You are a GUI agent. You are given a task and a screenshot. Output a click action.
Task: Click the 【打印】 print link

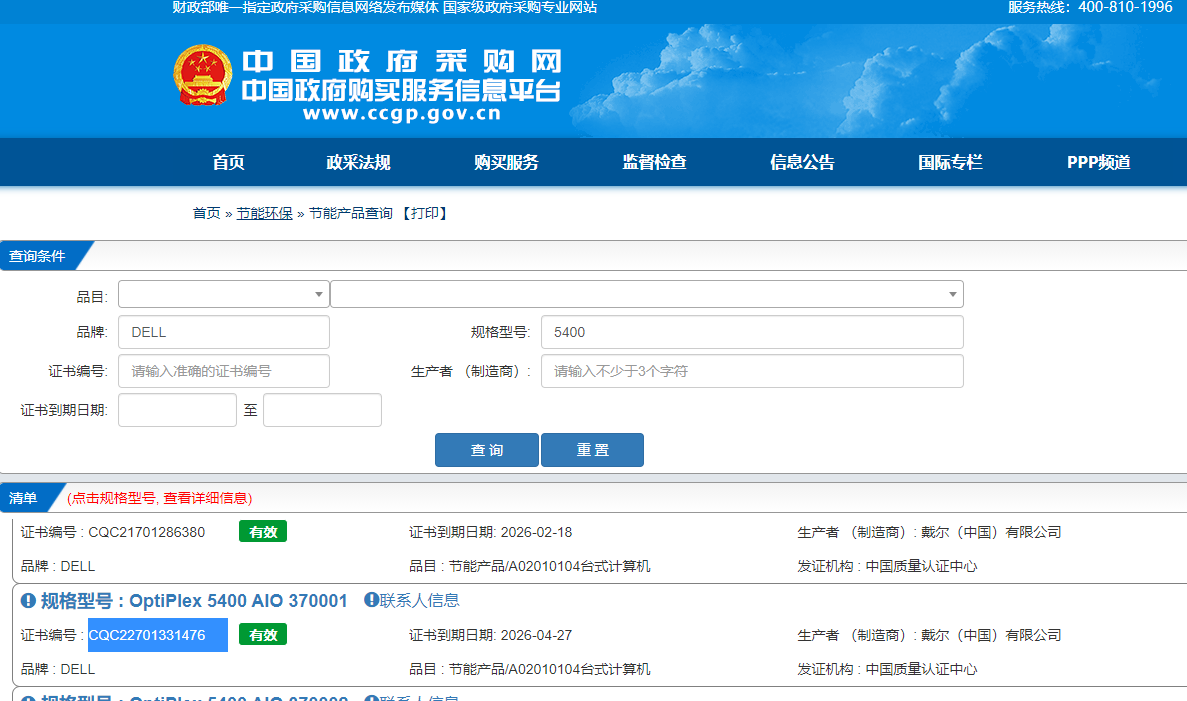click(424, 213)
